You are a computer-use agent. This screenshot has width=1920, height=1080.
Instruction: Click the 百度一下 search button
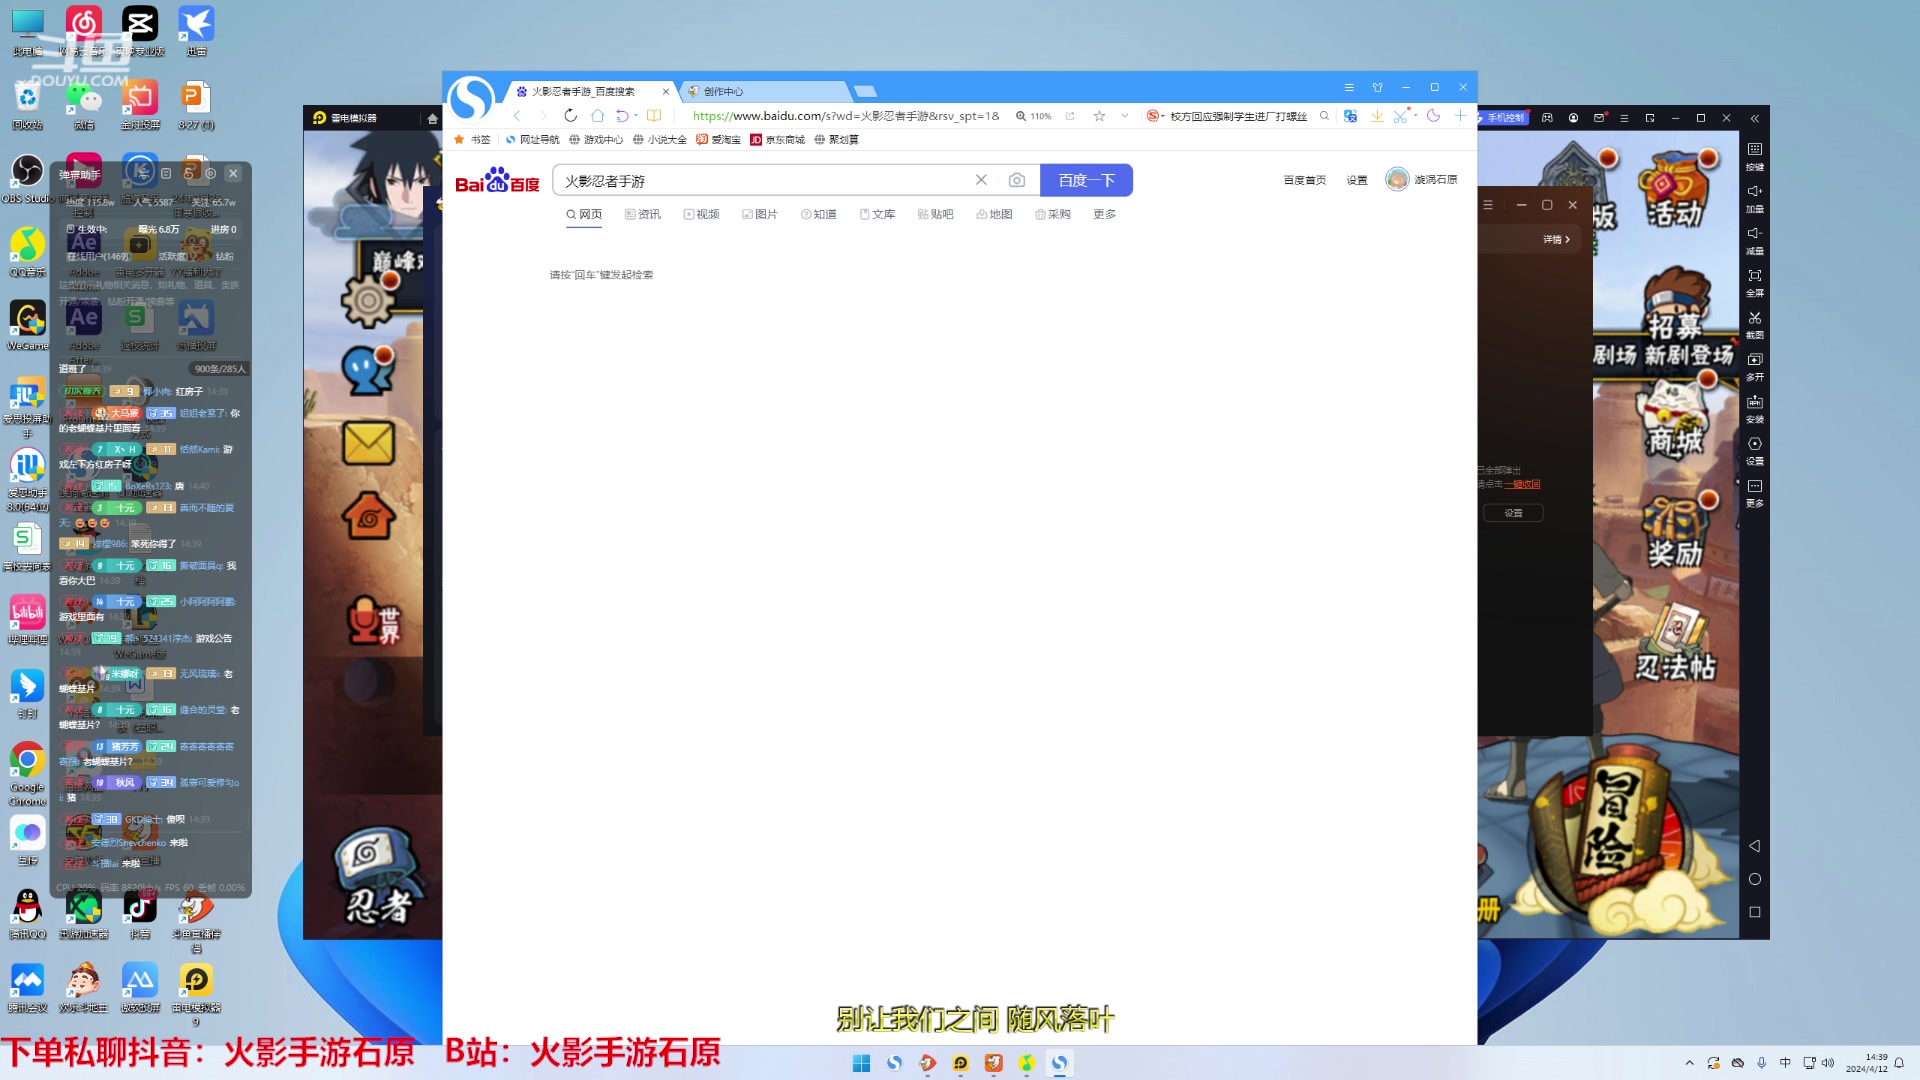pos(1086,180)
